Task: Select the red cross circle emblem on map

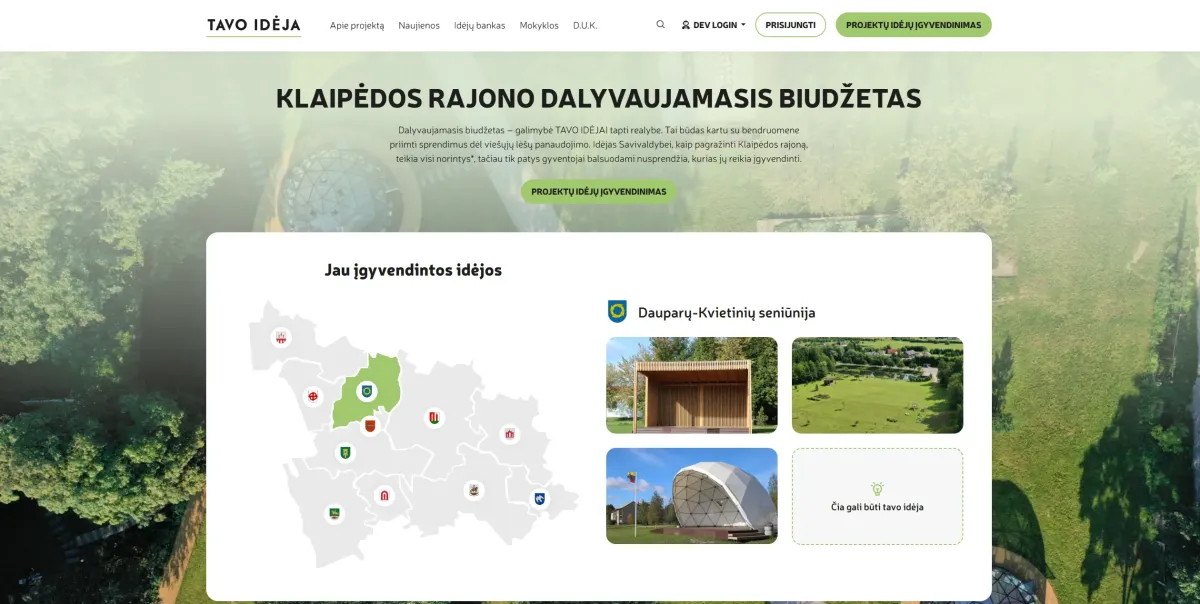Action: (313, 397)
